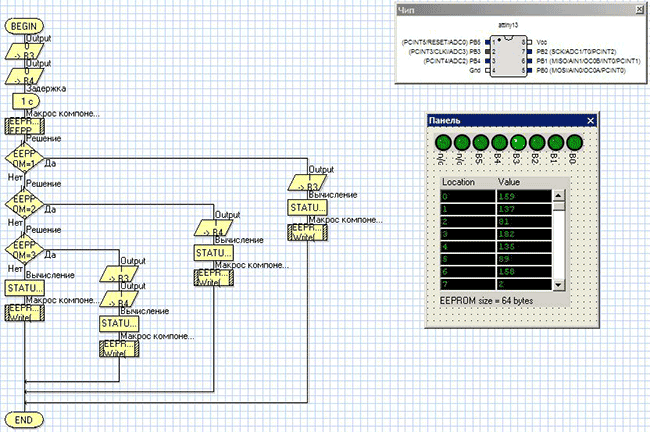This screenshot has height=432, width=650.
Task: Click chip pin 8 Vcc square
Action: point(529,42)
